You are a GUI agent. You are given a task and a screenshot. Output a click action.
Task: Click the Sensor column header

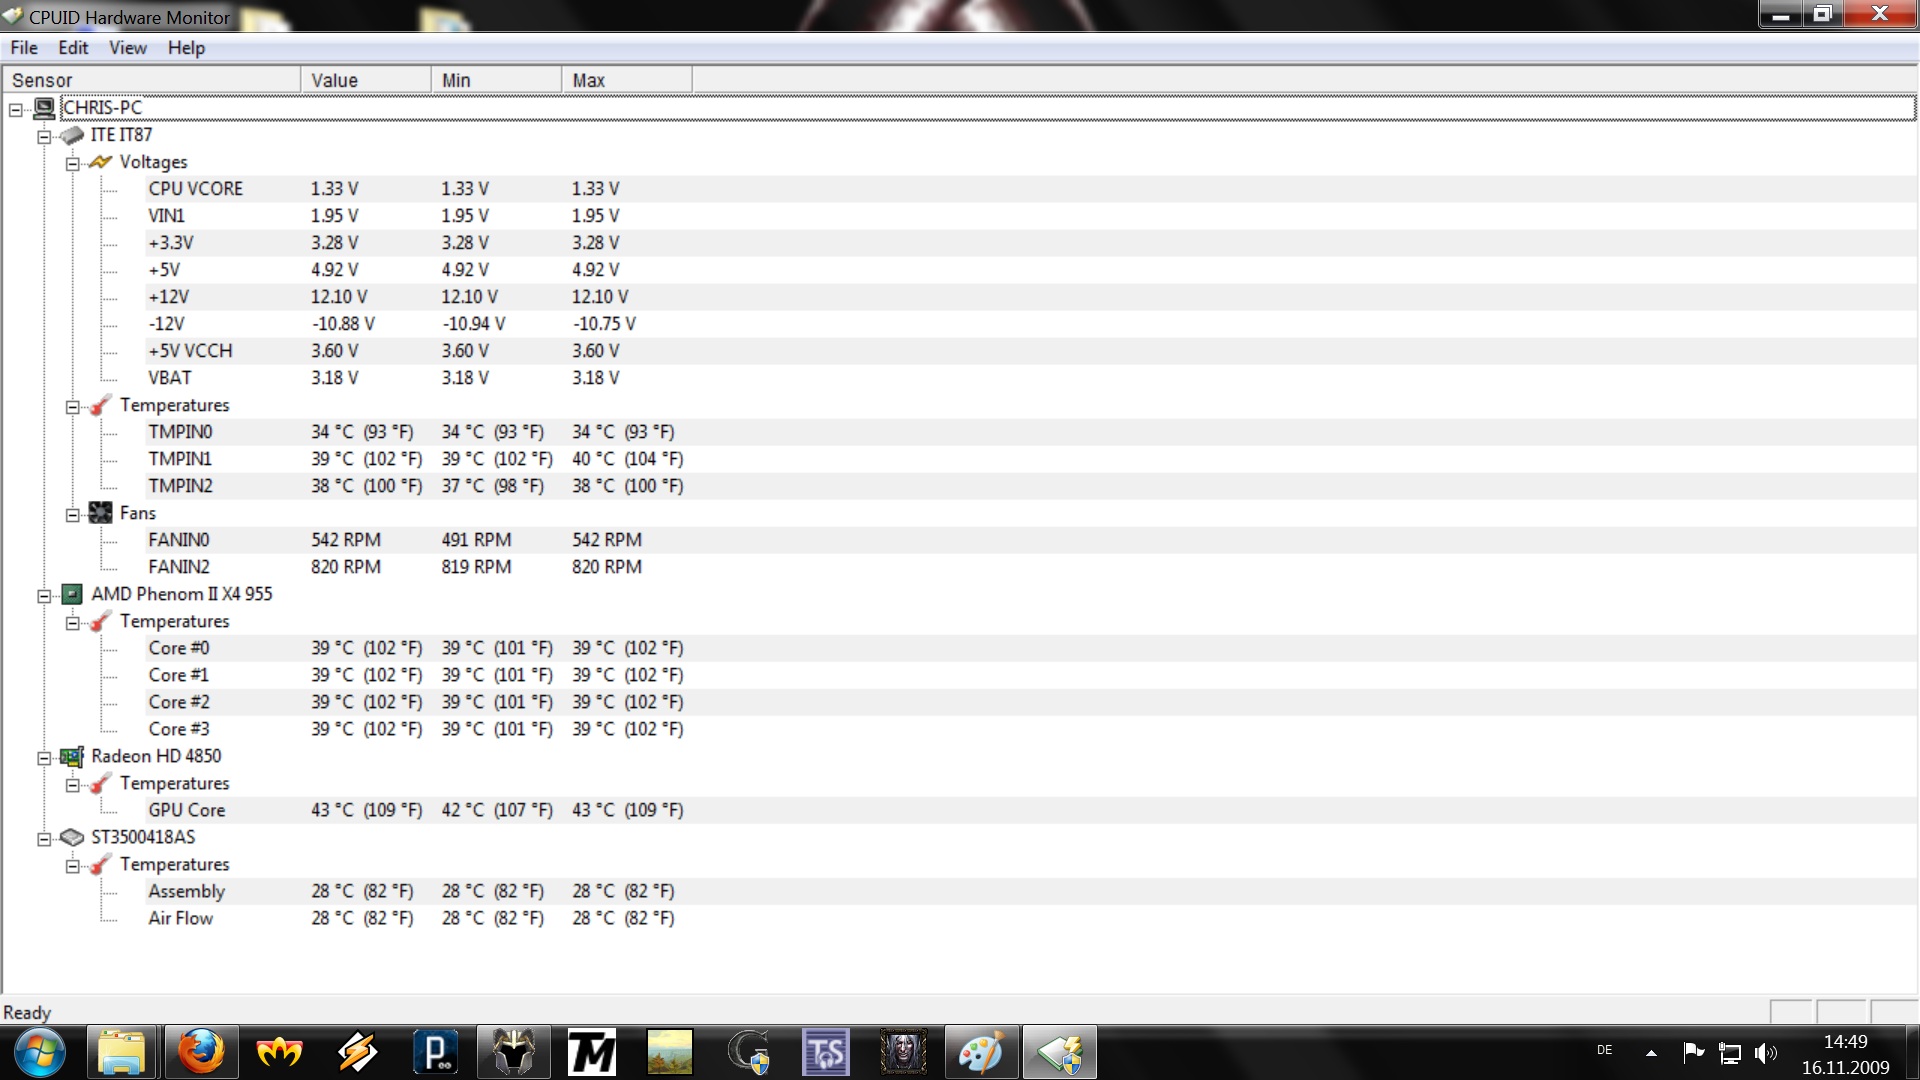pos(151,80)
